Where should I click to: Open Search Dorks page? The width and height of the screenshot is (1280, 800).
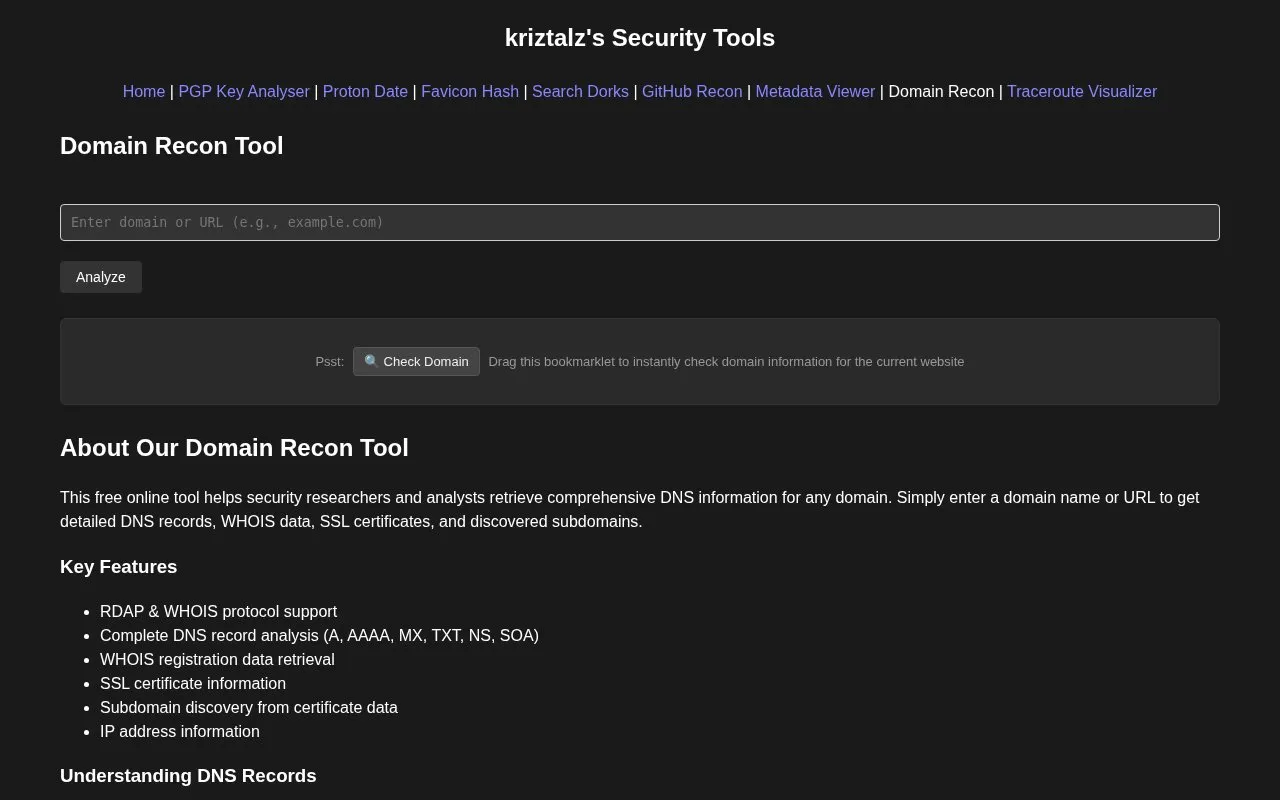pyautogui.click(x=580, y=91)
